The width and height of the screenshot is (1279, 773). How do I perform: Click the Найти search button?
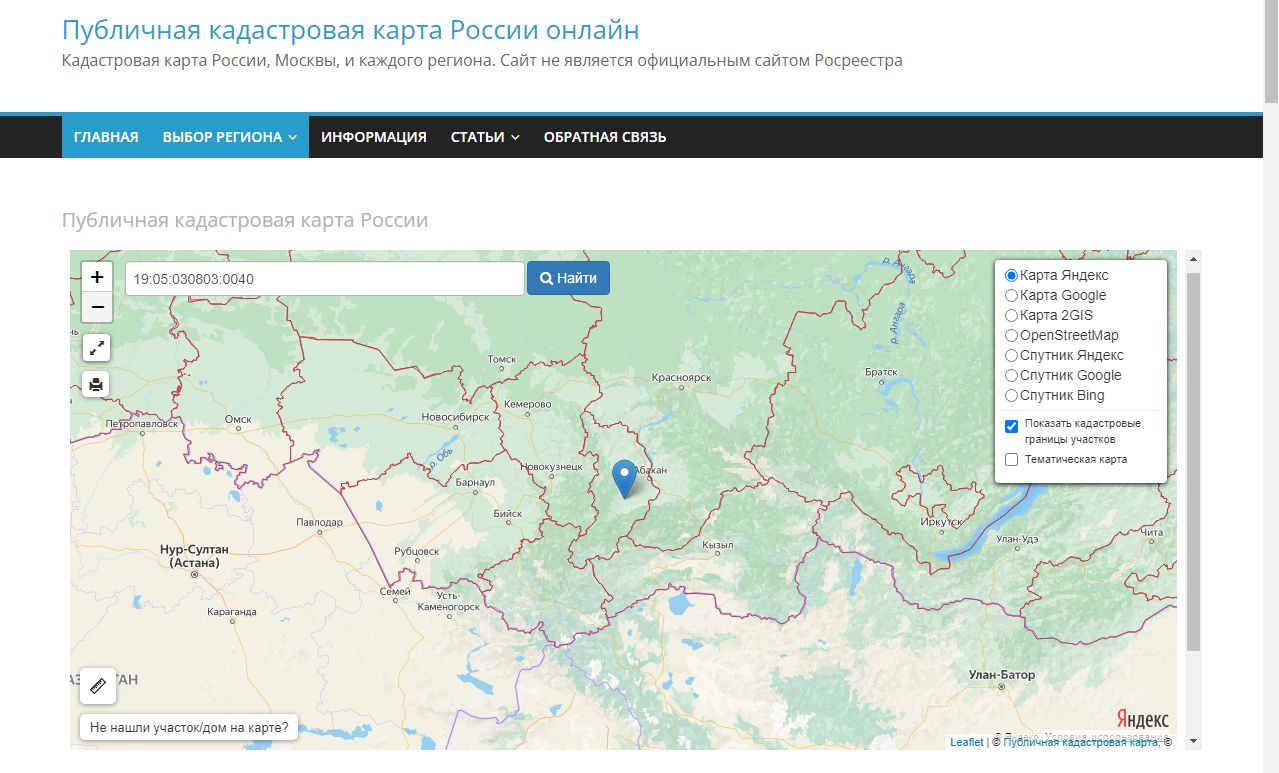click(568, 278)
